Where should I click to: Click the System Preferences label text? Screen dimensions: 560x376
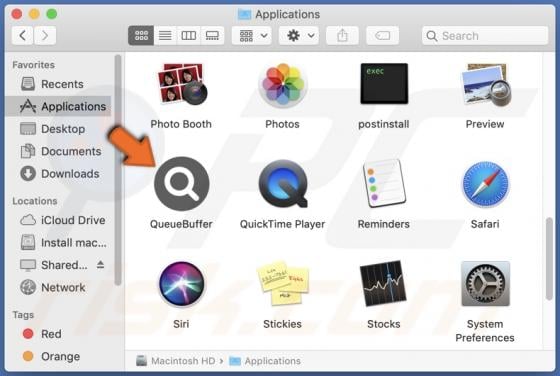(x=485, y=331)
